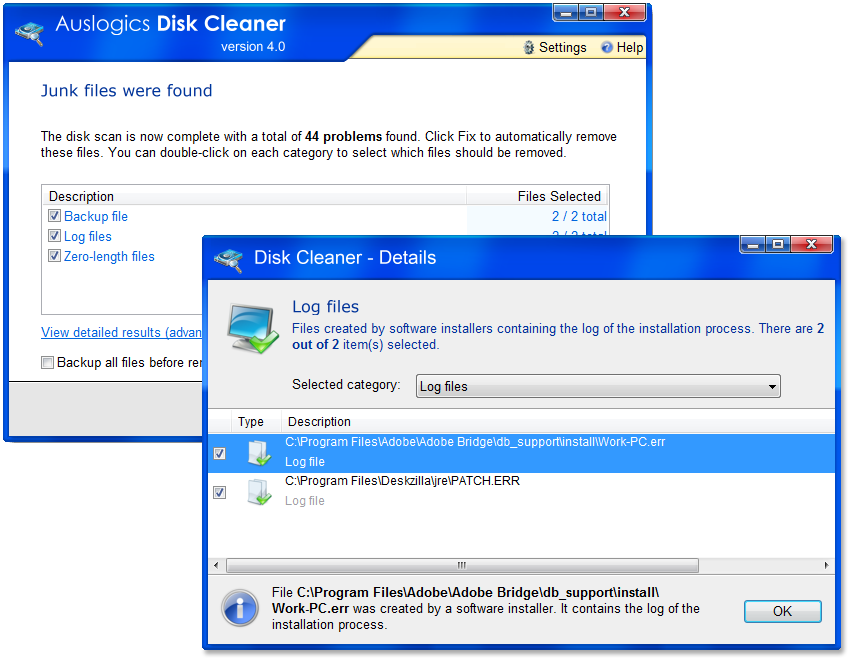The width and height of the screenshot is (853, 661).
Task: Click the blue information icon
Action: [x=240, y=608]
